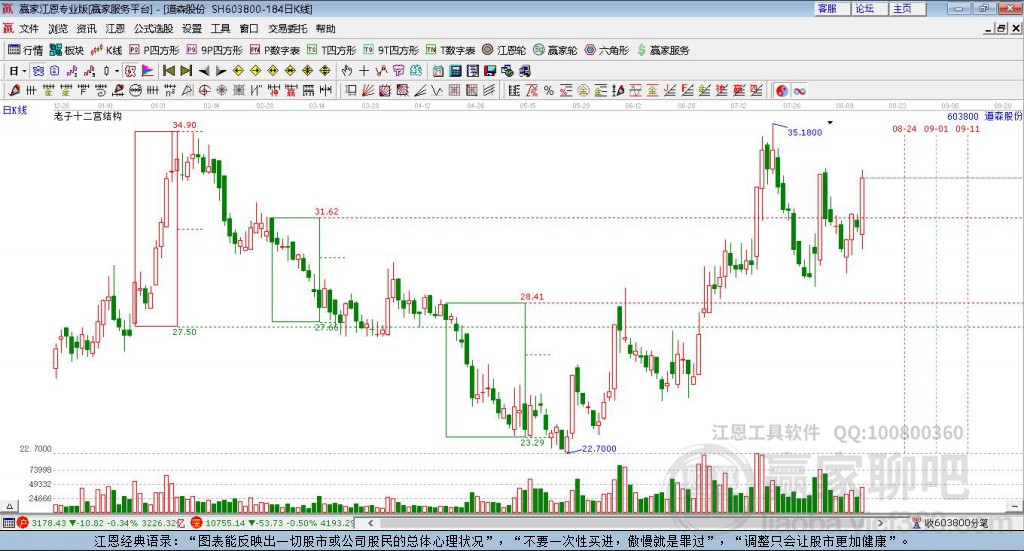Open the T数字表 number table

coord(450,50)
